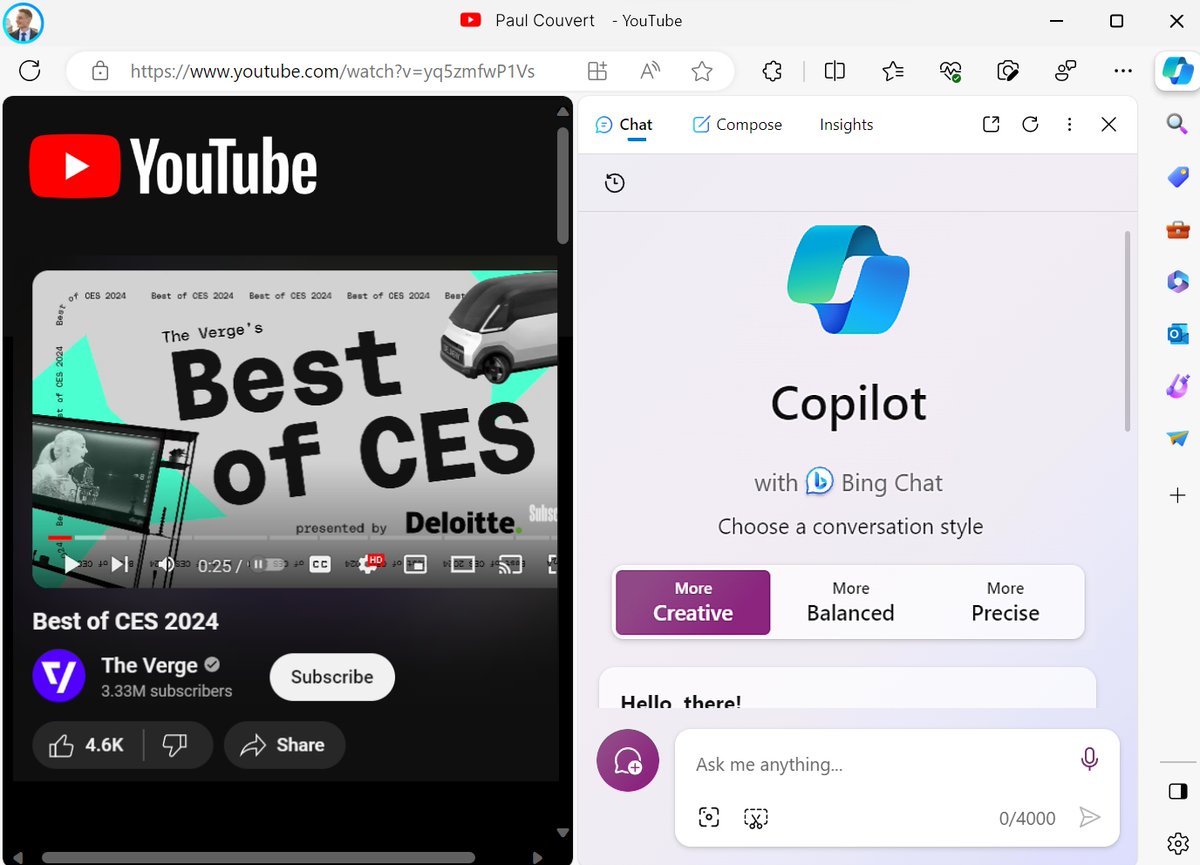The width and height of the screenshot is (1200, 865).
Task: Cast the video to a TV
Action: tap(510, 564)
